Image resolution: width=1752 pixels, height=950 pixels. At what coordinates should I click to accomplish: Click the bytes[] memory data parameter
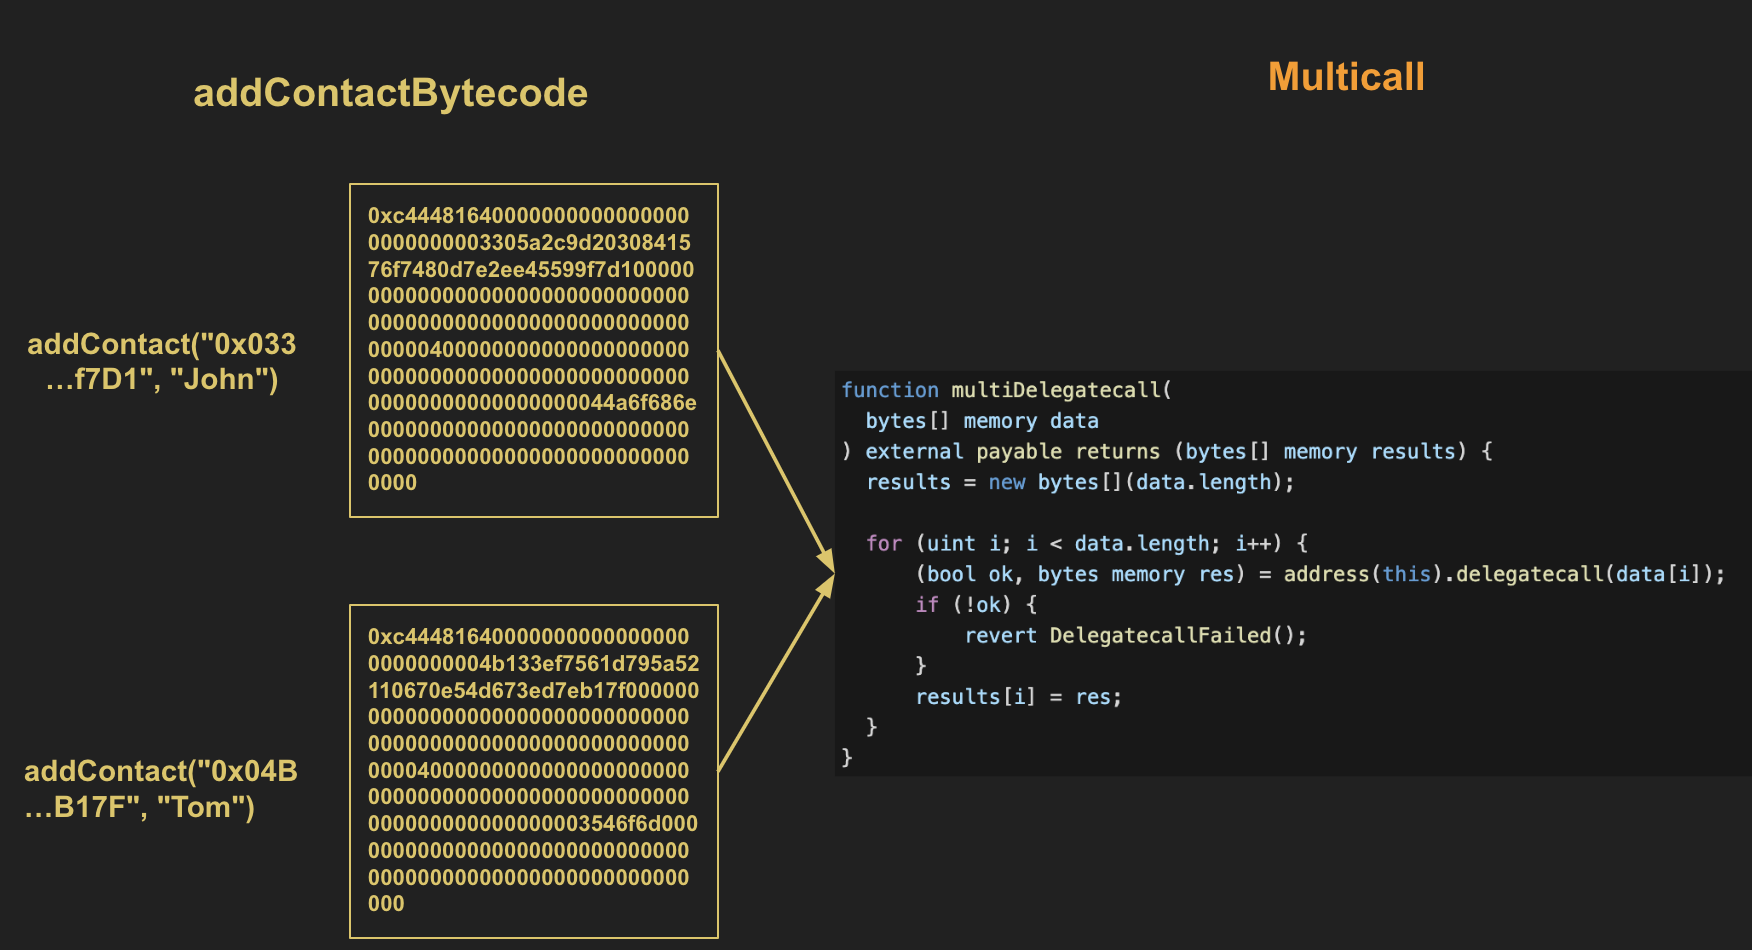coord(982,421)
